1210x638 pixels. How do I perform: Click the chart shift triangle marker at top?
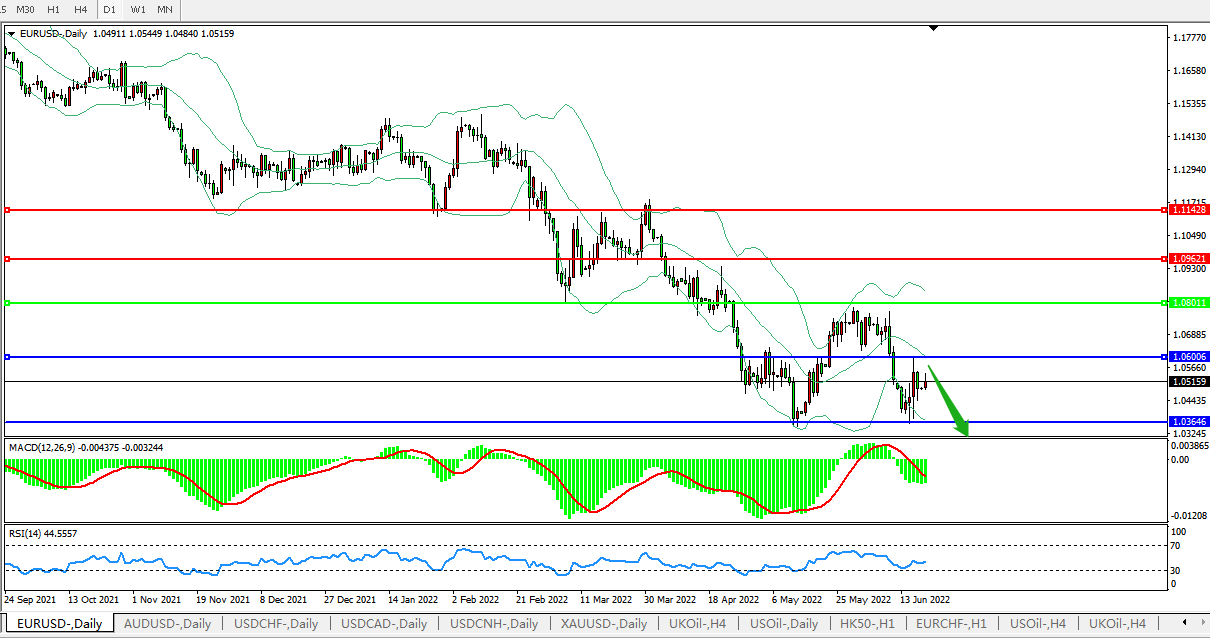pos(933,29)
